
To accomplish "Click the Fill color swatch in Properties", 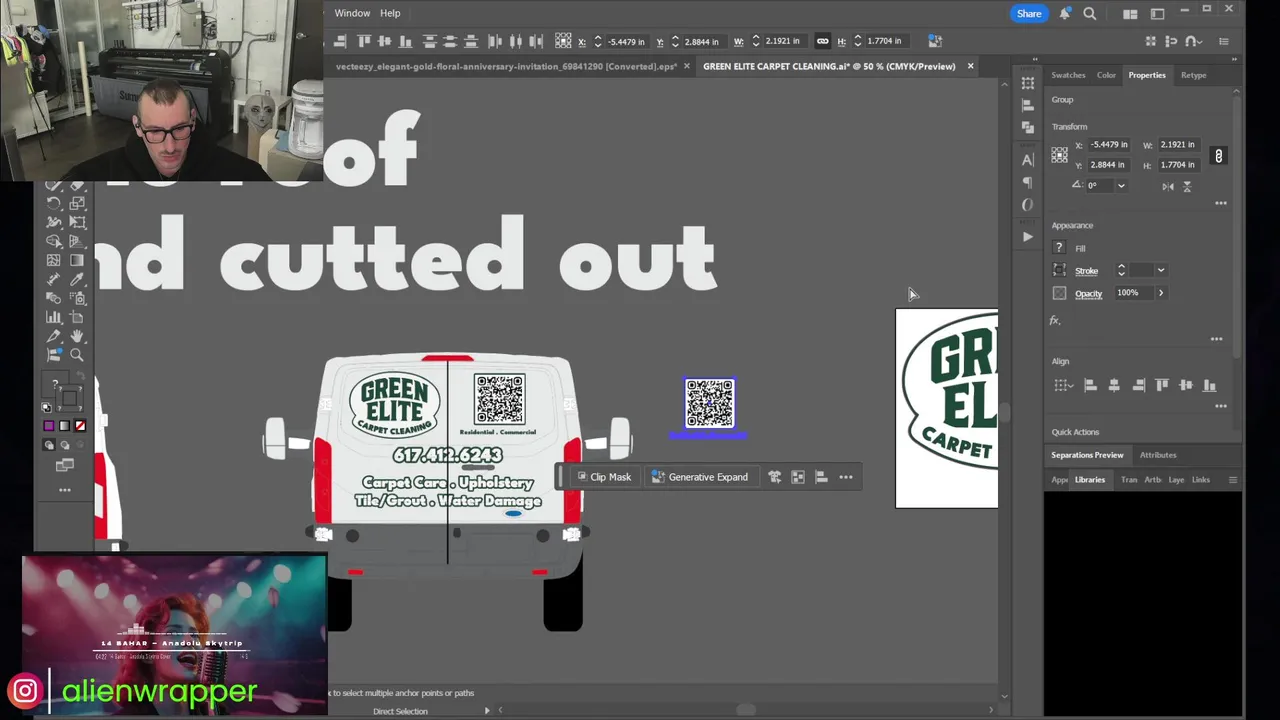I will [x=1059, y=248].
